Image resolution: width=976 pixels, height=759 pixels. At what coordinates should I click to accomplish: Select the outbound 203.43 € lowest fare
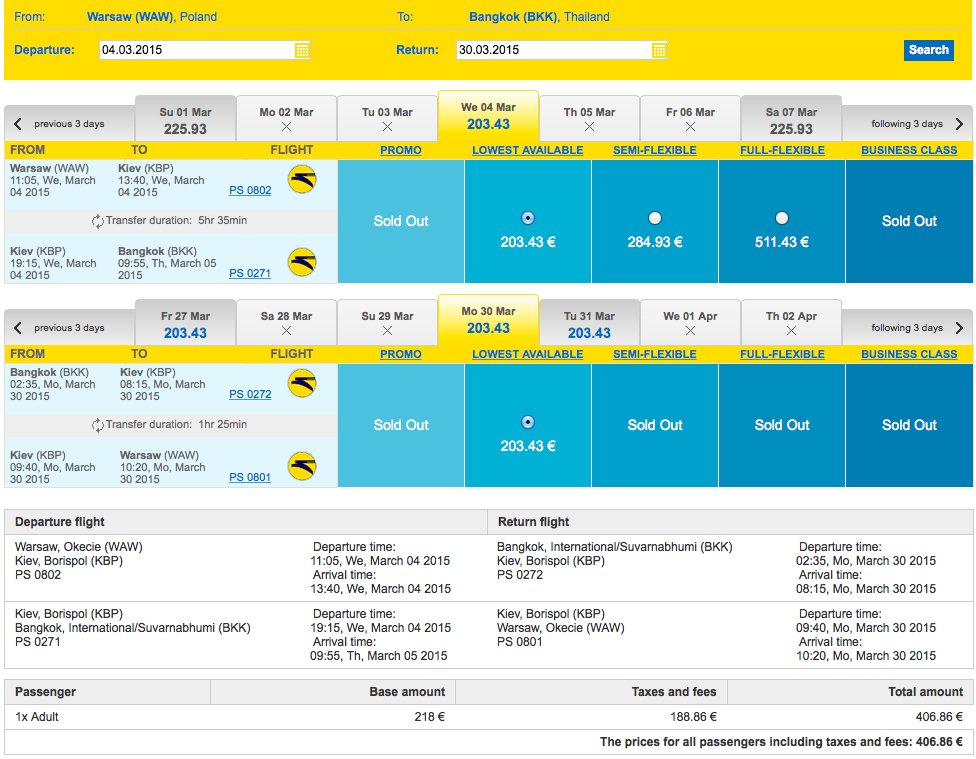tap(528, 218)
